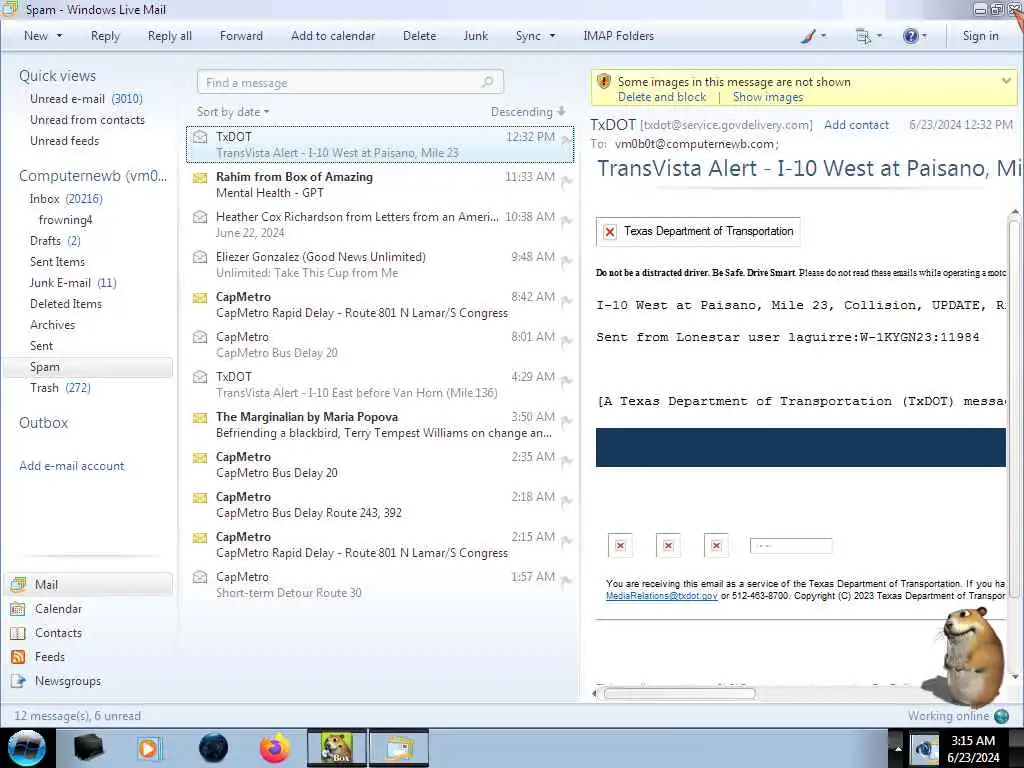Open the MediaRelations@txdot.gov email link
The image size is (1024, 768).
pyautogui.click(x=662, y=596)
